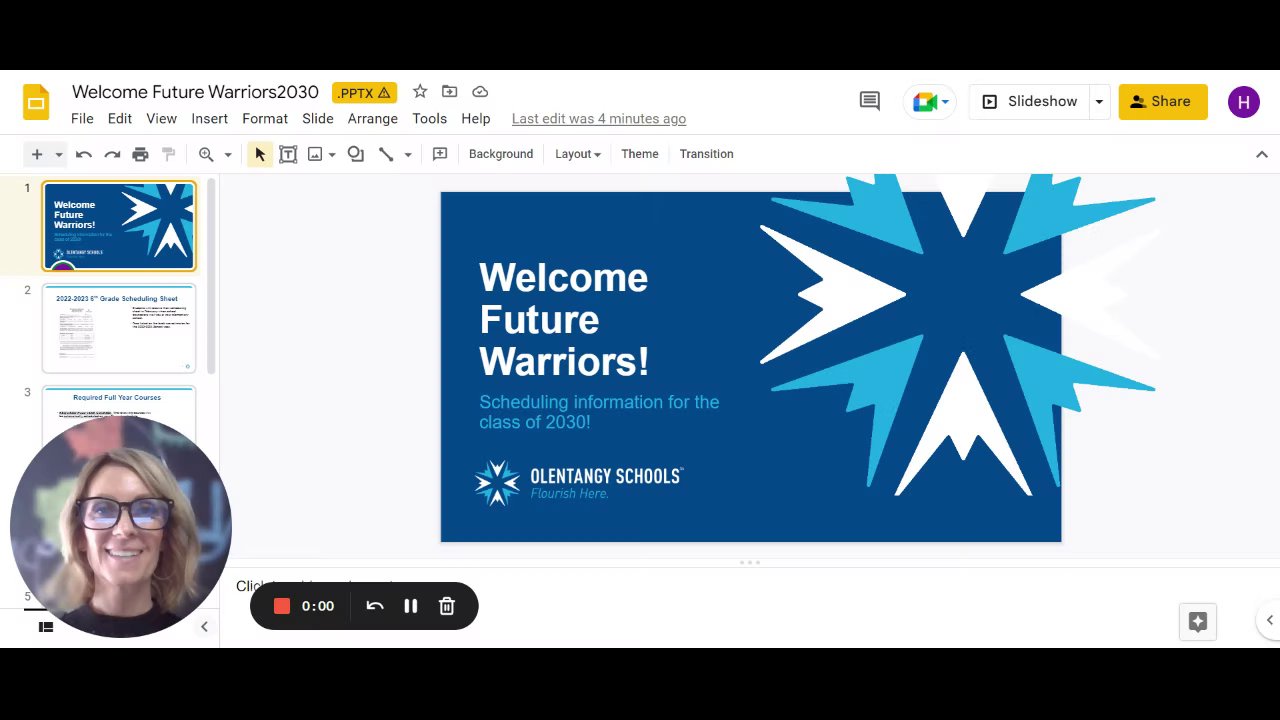Click the Share button

(x=1163, y=101)
